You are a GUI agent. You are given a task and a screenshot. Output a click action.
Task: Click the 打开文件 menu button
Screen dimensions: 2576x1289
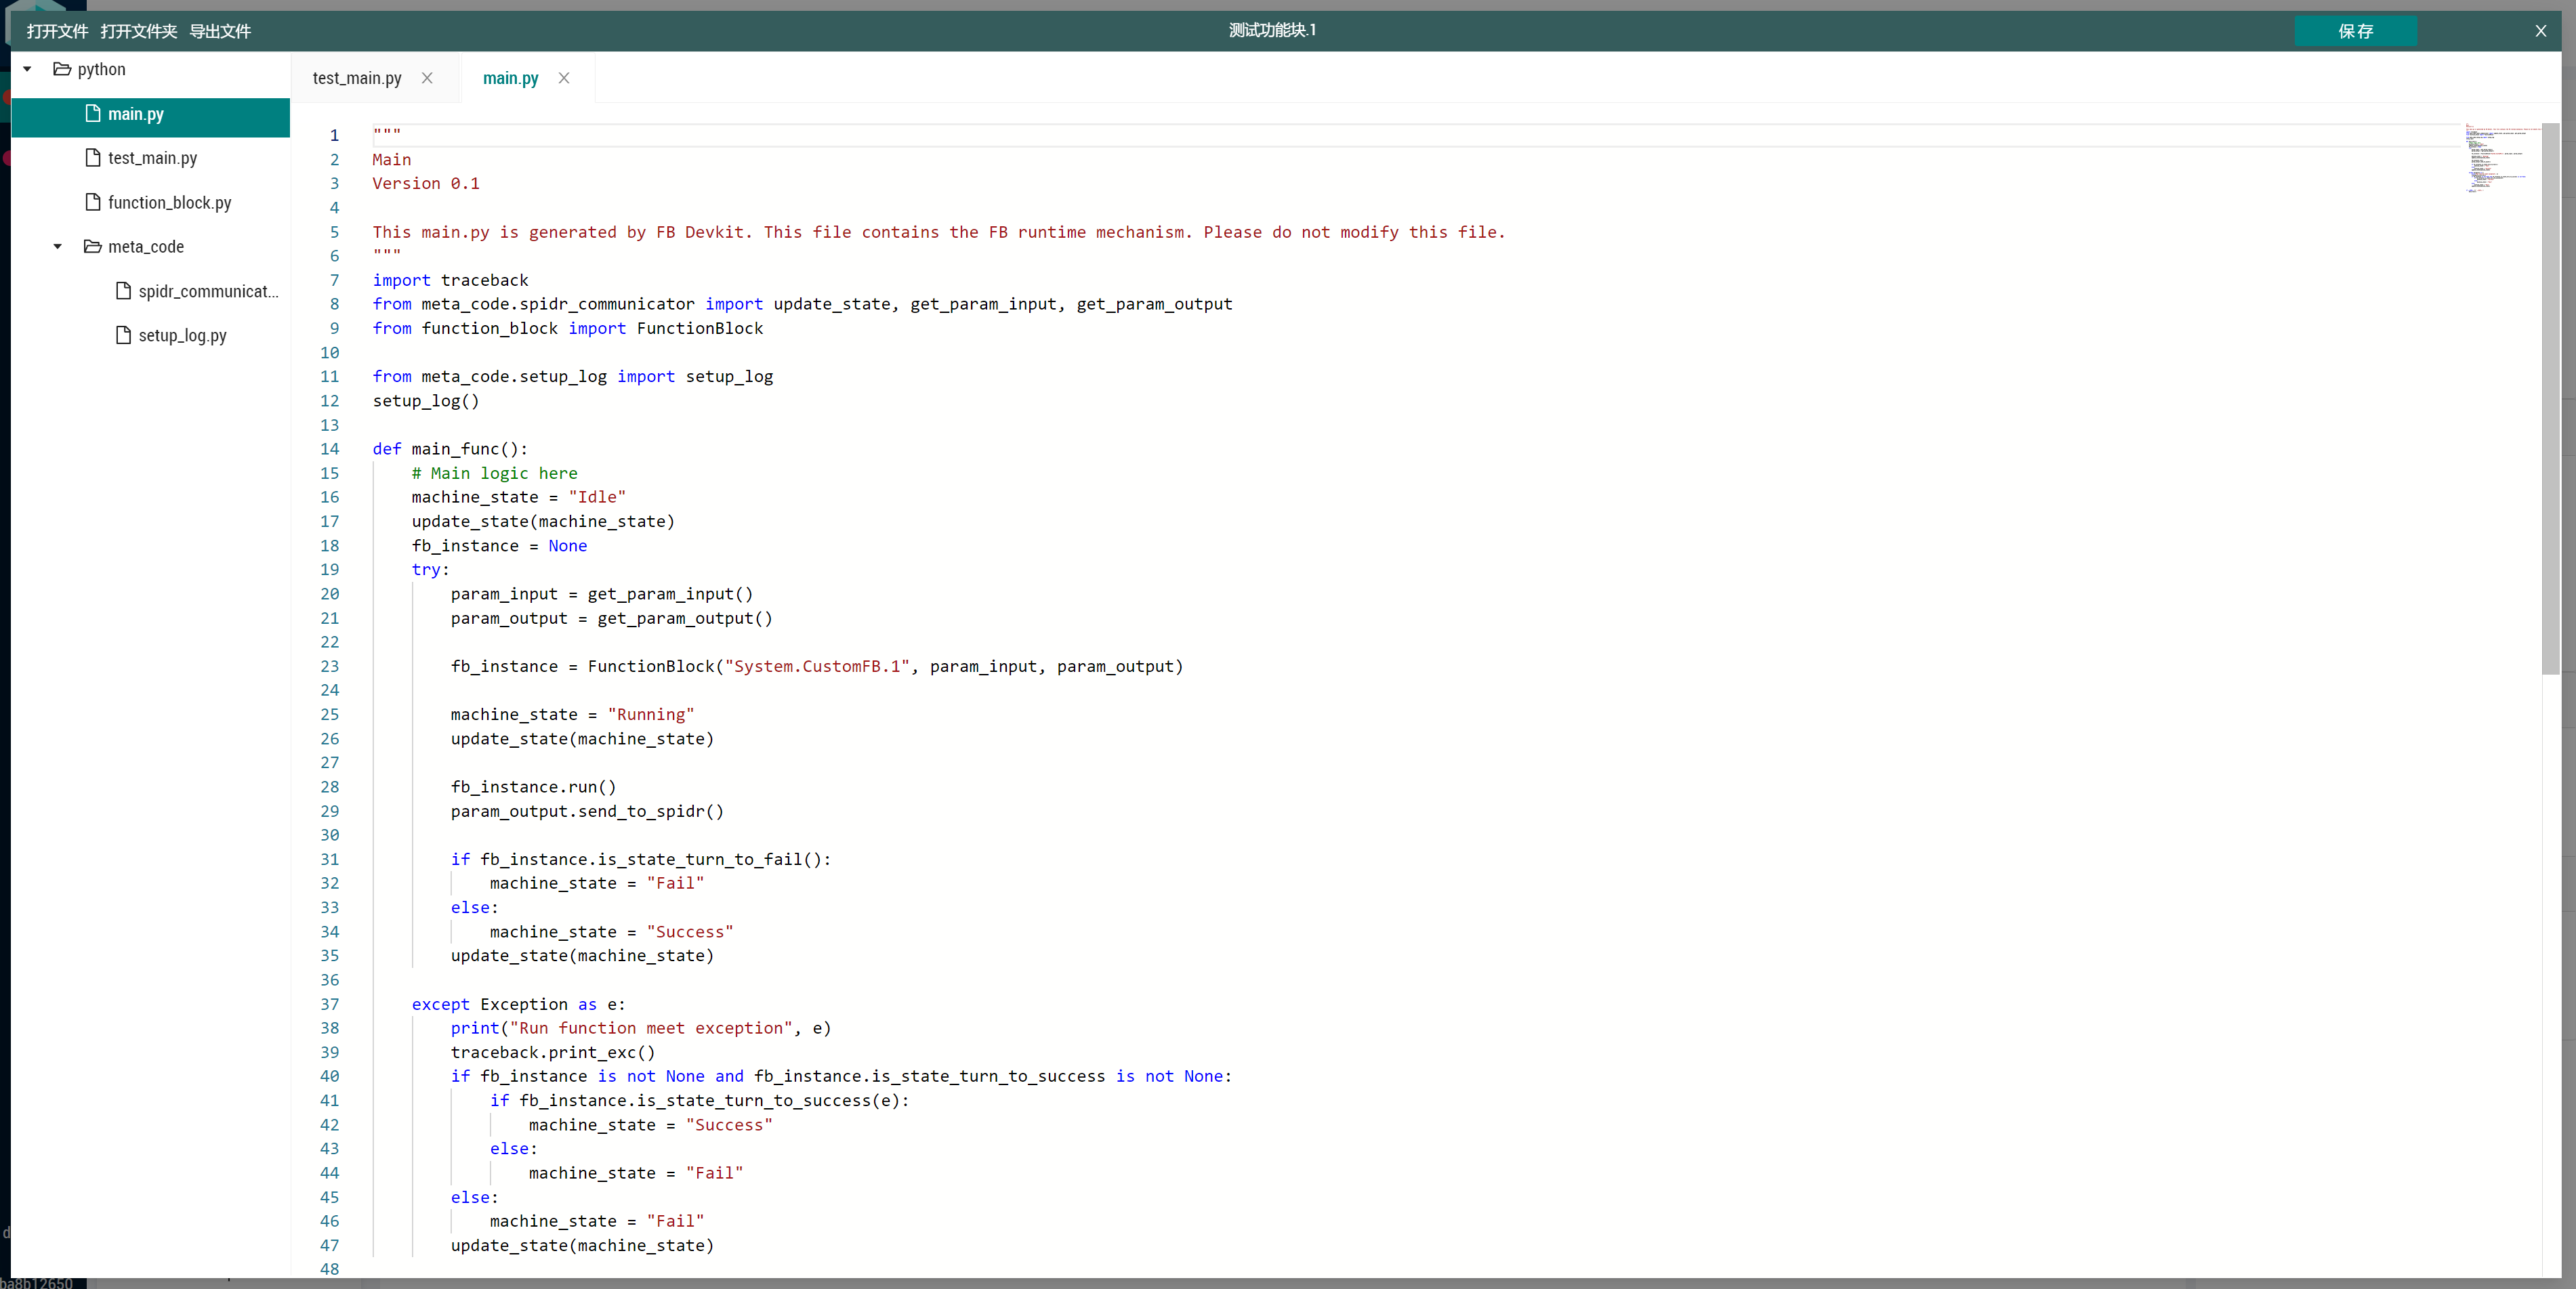coord(57,31)
